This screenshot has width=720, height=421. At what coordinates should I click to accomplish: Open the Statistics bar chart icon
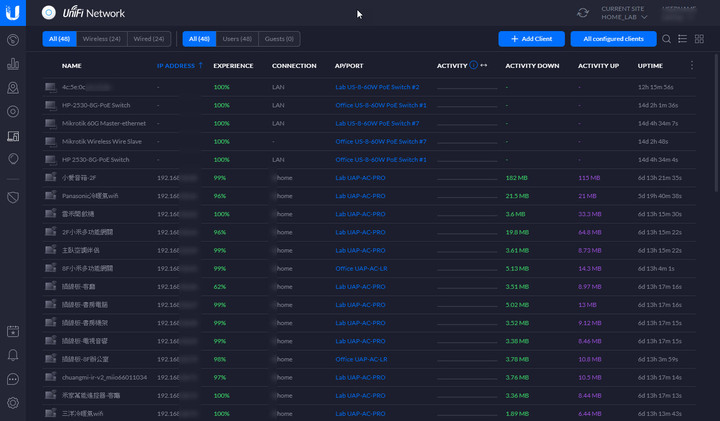click(13, 64)
